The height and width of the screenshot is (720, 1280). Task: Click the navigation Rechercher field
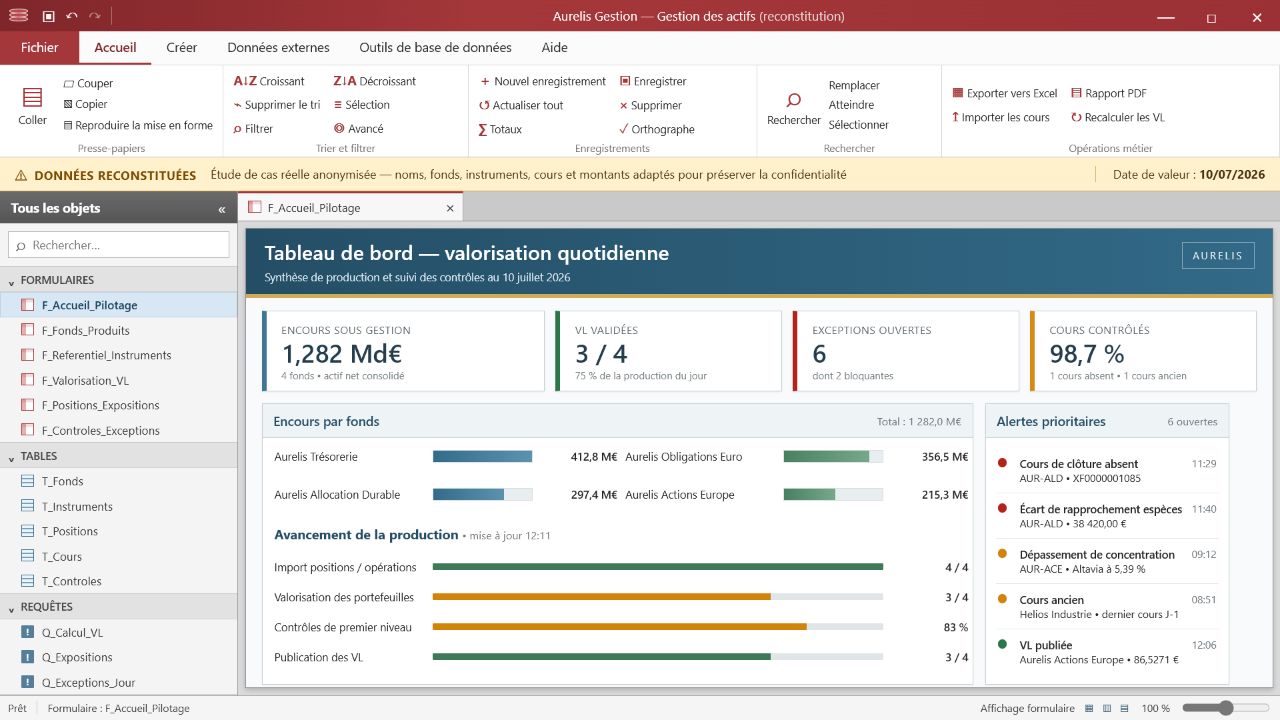point(119,245)
